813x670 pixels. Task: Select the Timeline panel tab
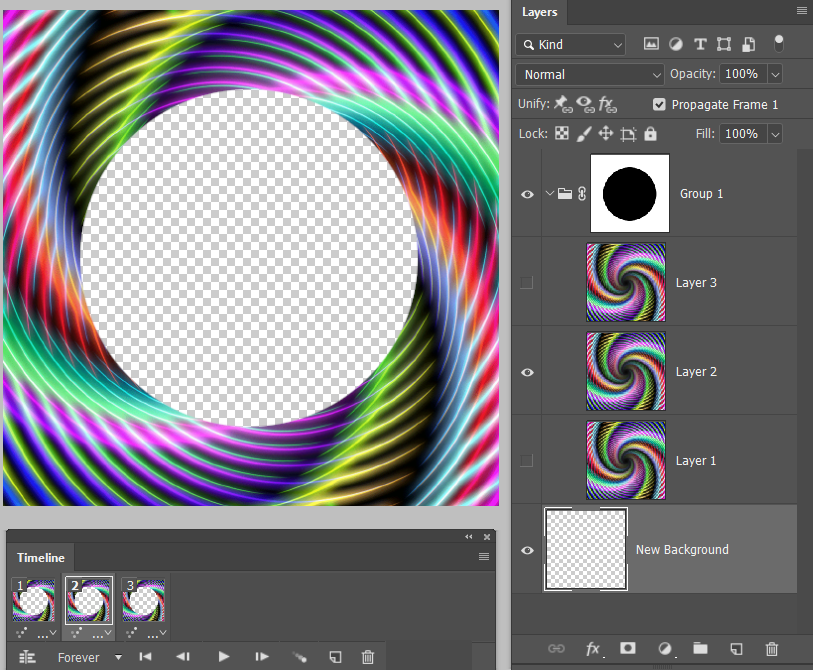click(40, 557)
